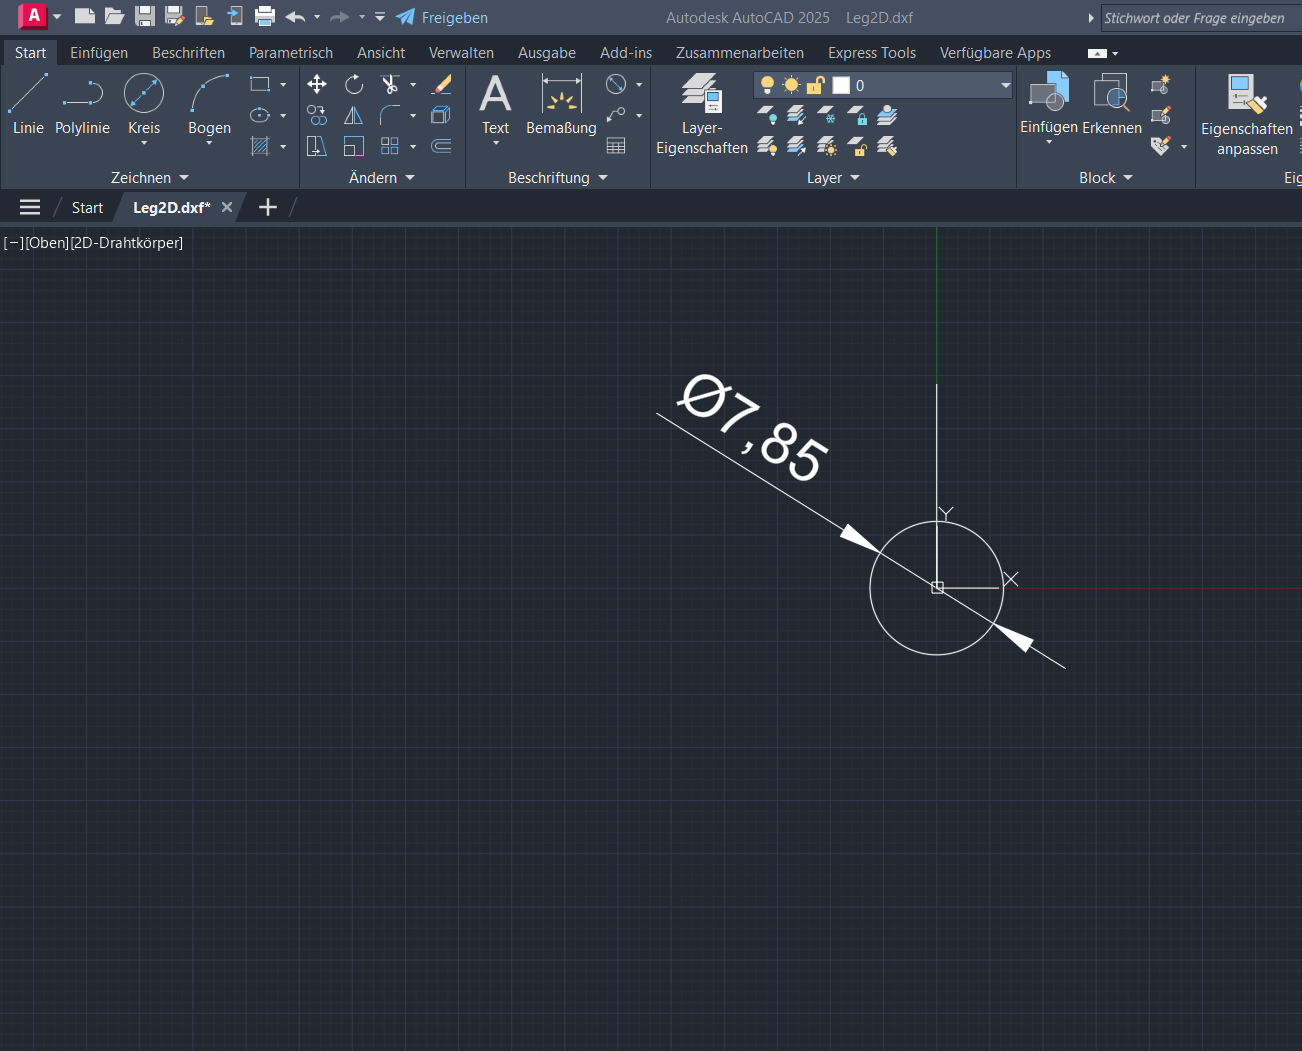1302x1051 pixels.
Task: Expand the Beschriftung panel
Action: (558, 177)
